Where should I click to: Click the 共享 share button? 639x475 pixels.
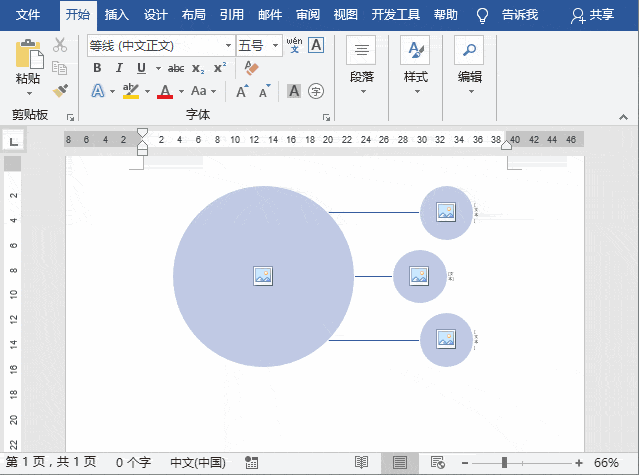[592, 15]
